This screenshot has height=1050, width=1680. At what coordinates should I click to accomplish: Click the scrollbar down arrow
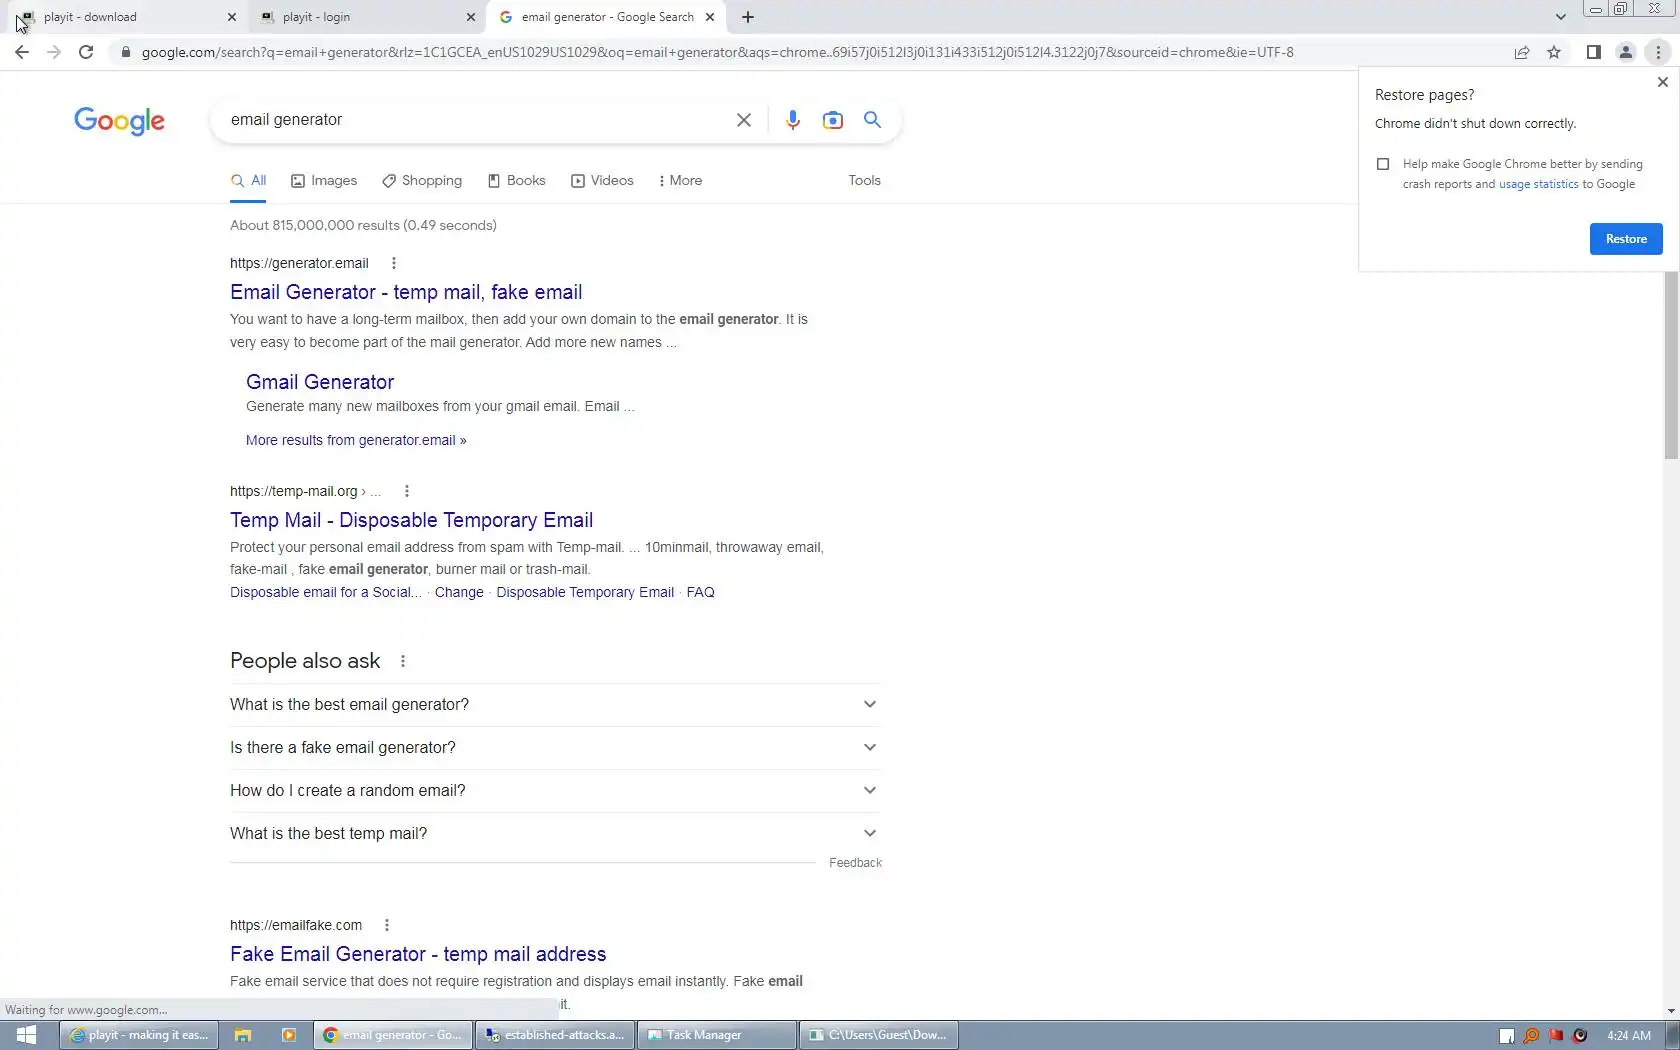(1671, 1011)
